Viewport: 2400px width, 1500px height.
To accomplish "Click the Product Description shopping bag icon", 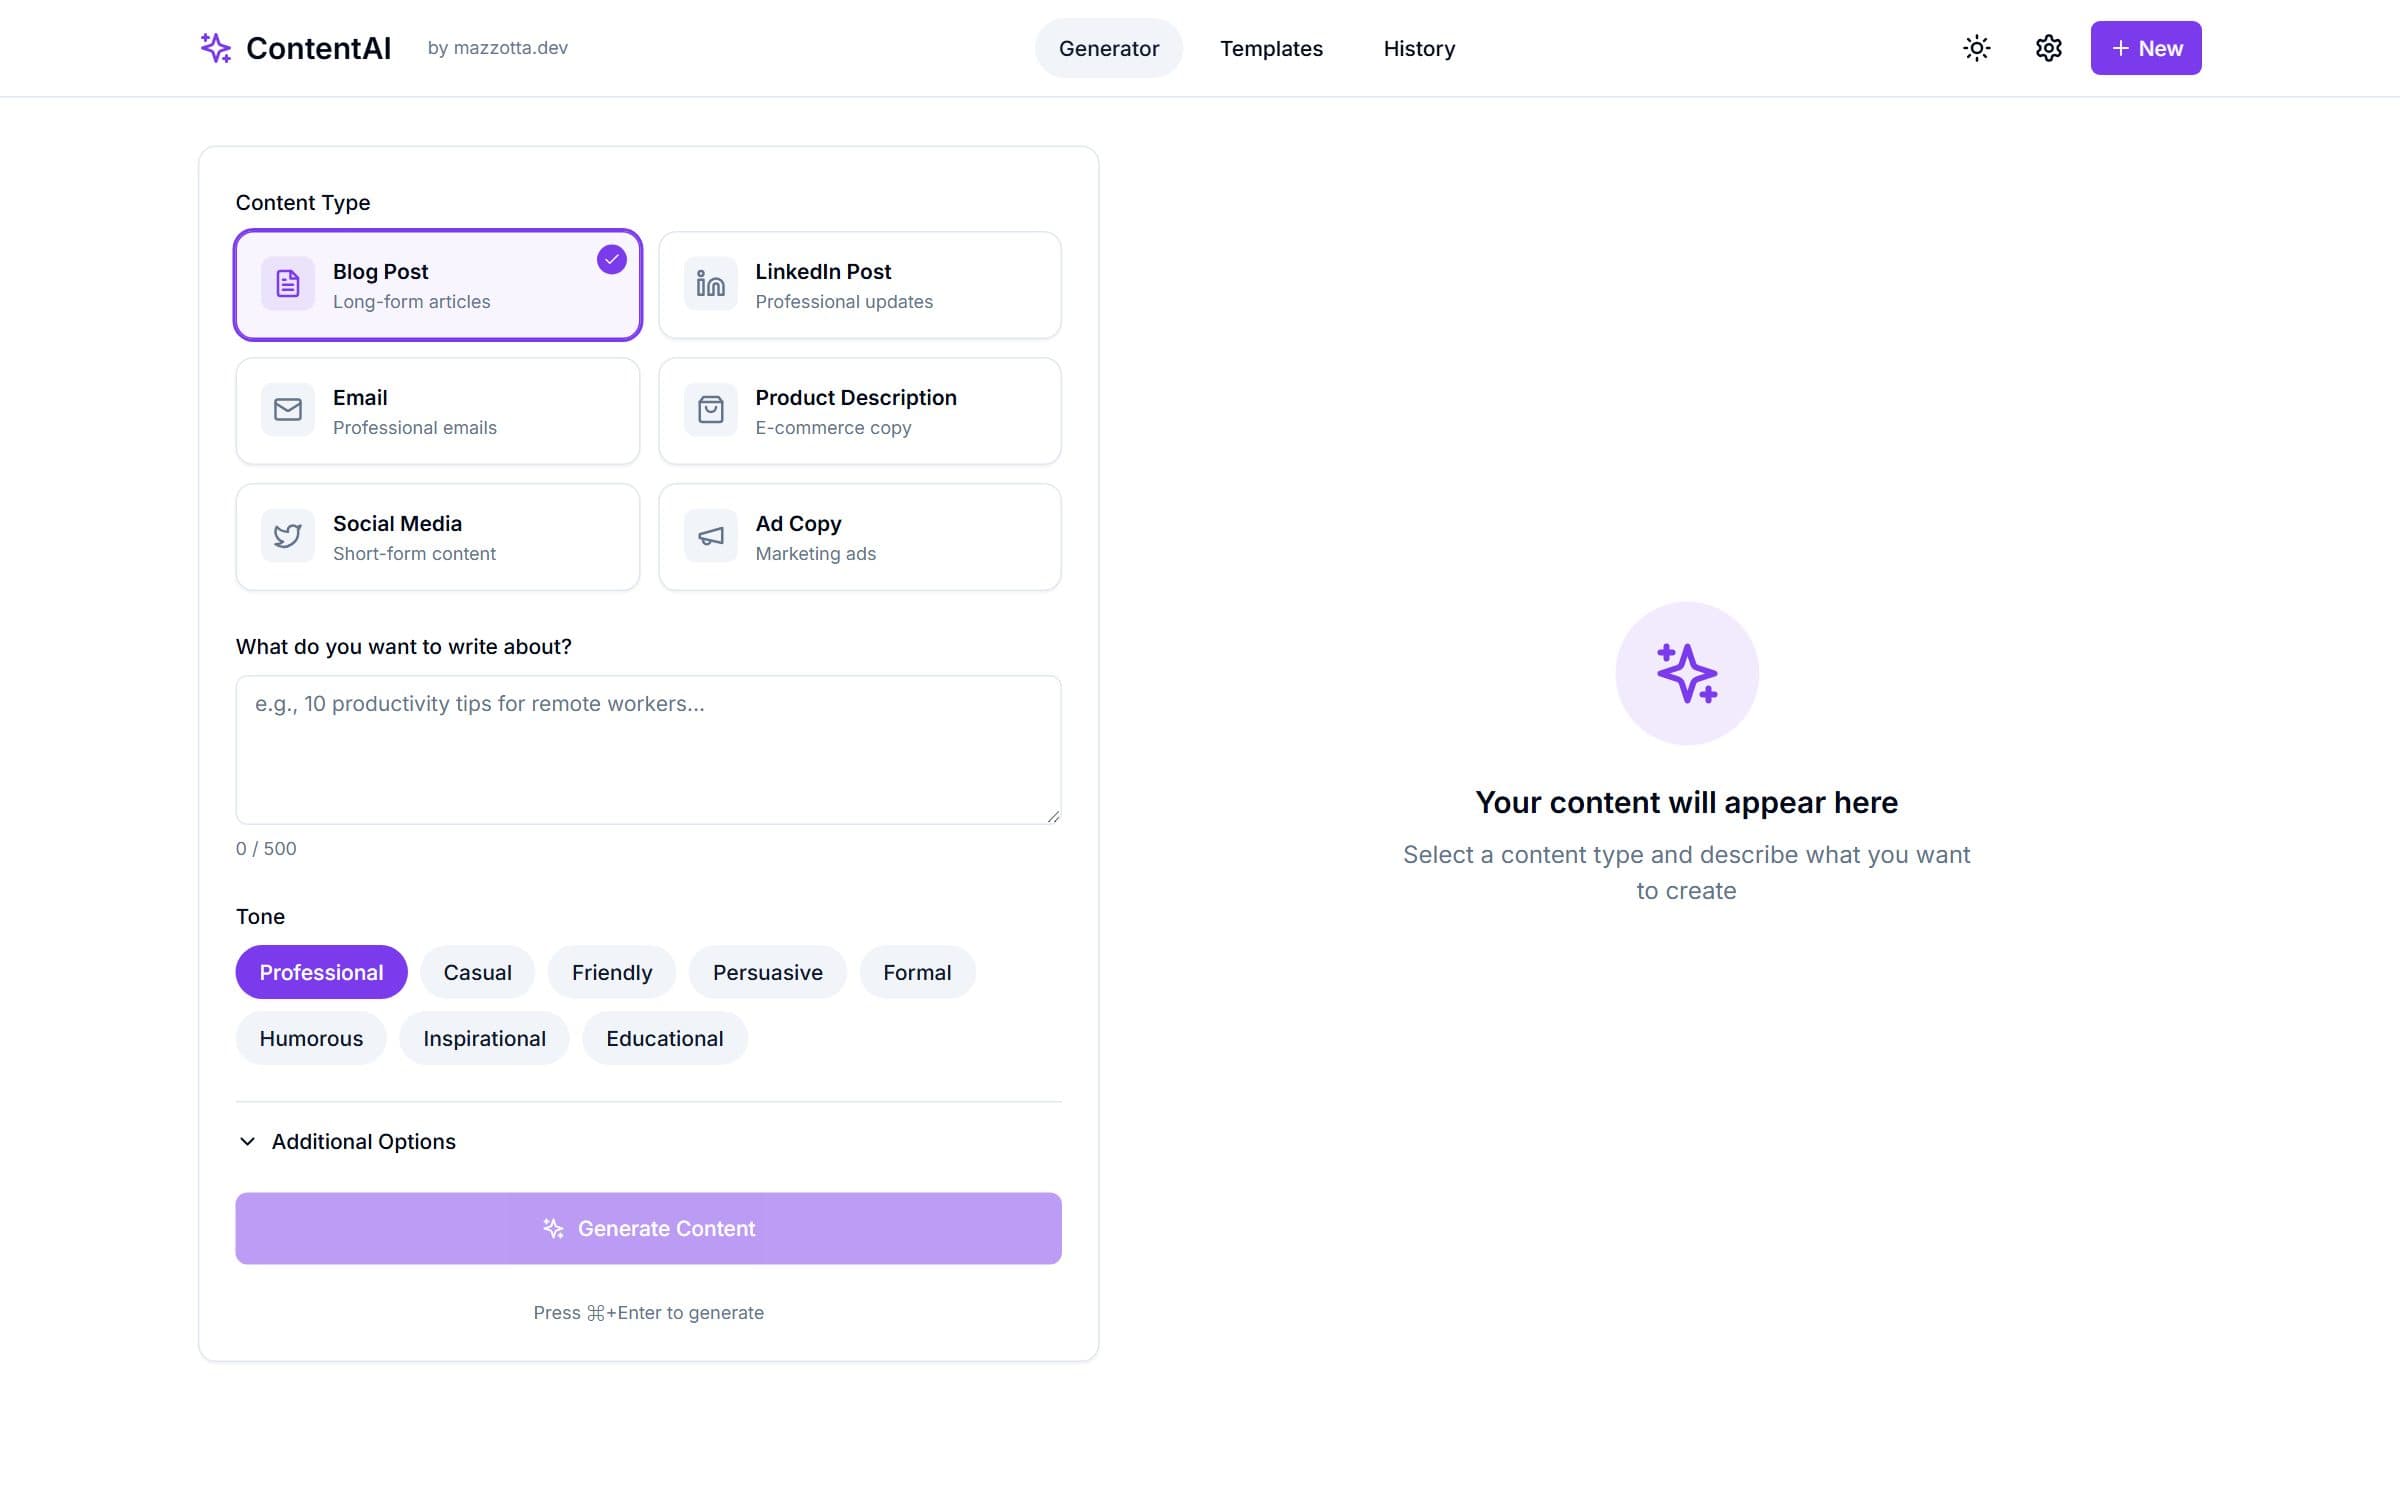I will (x=710, y=410).
